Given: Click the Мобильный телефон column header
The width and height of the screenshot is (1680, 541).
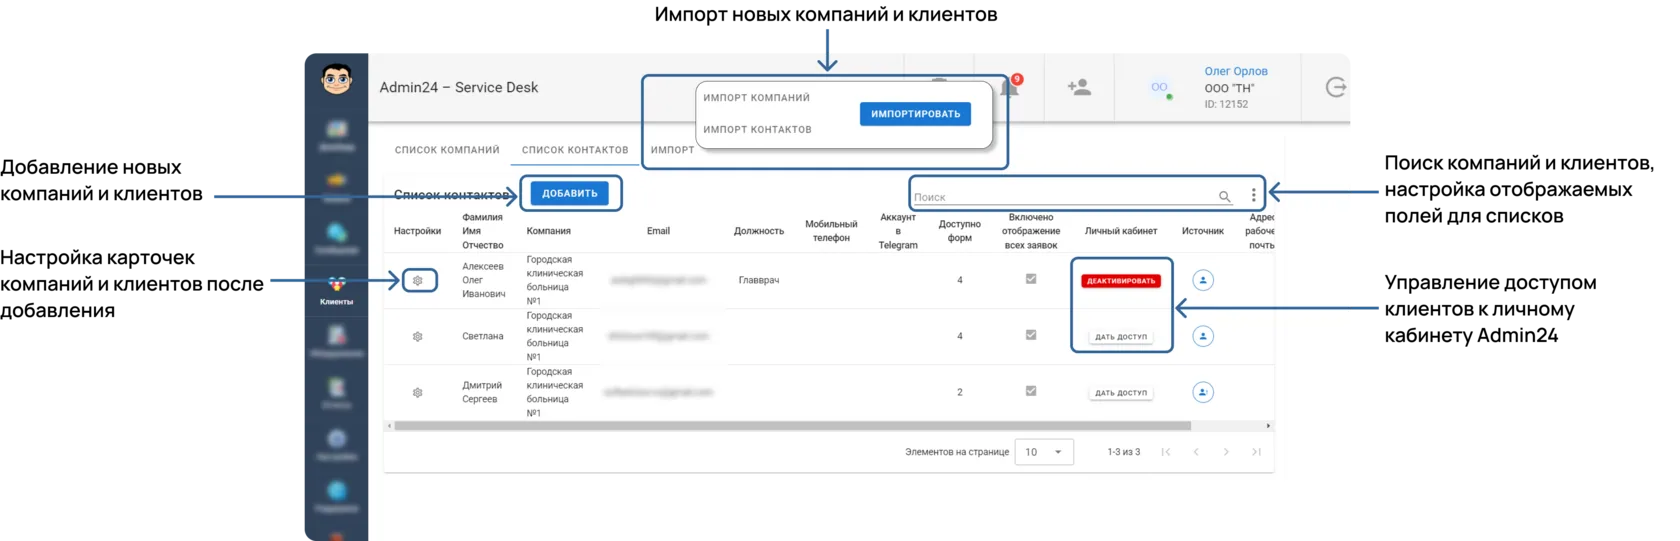Looking at the screenshot, I should pyautogui.click(x=831, y=231).
